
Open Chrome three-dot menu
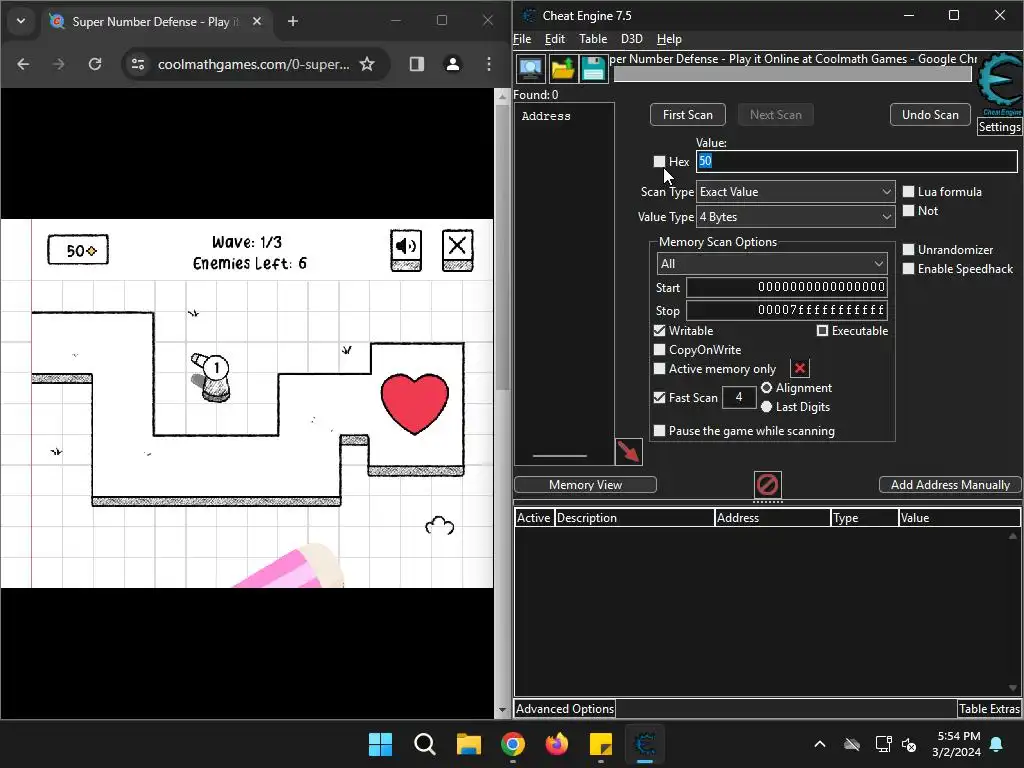tap(488, 64)
